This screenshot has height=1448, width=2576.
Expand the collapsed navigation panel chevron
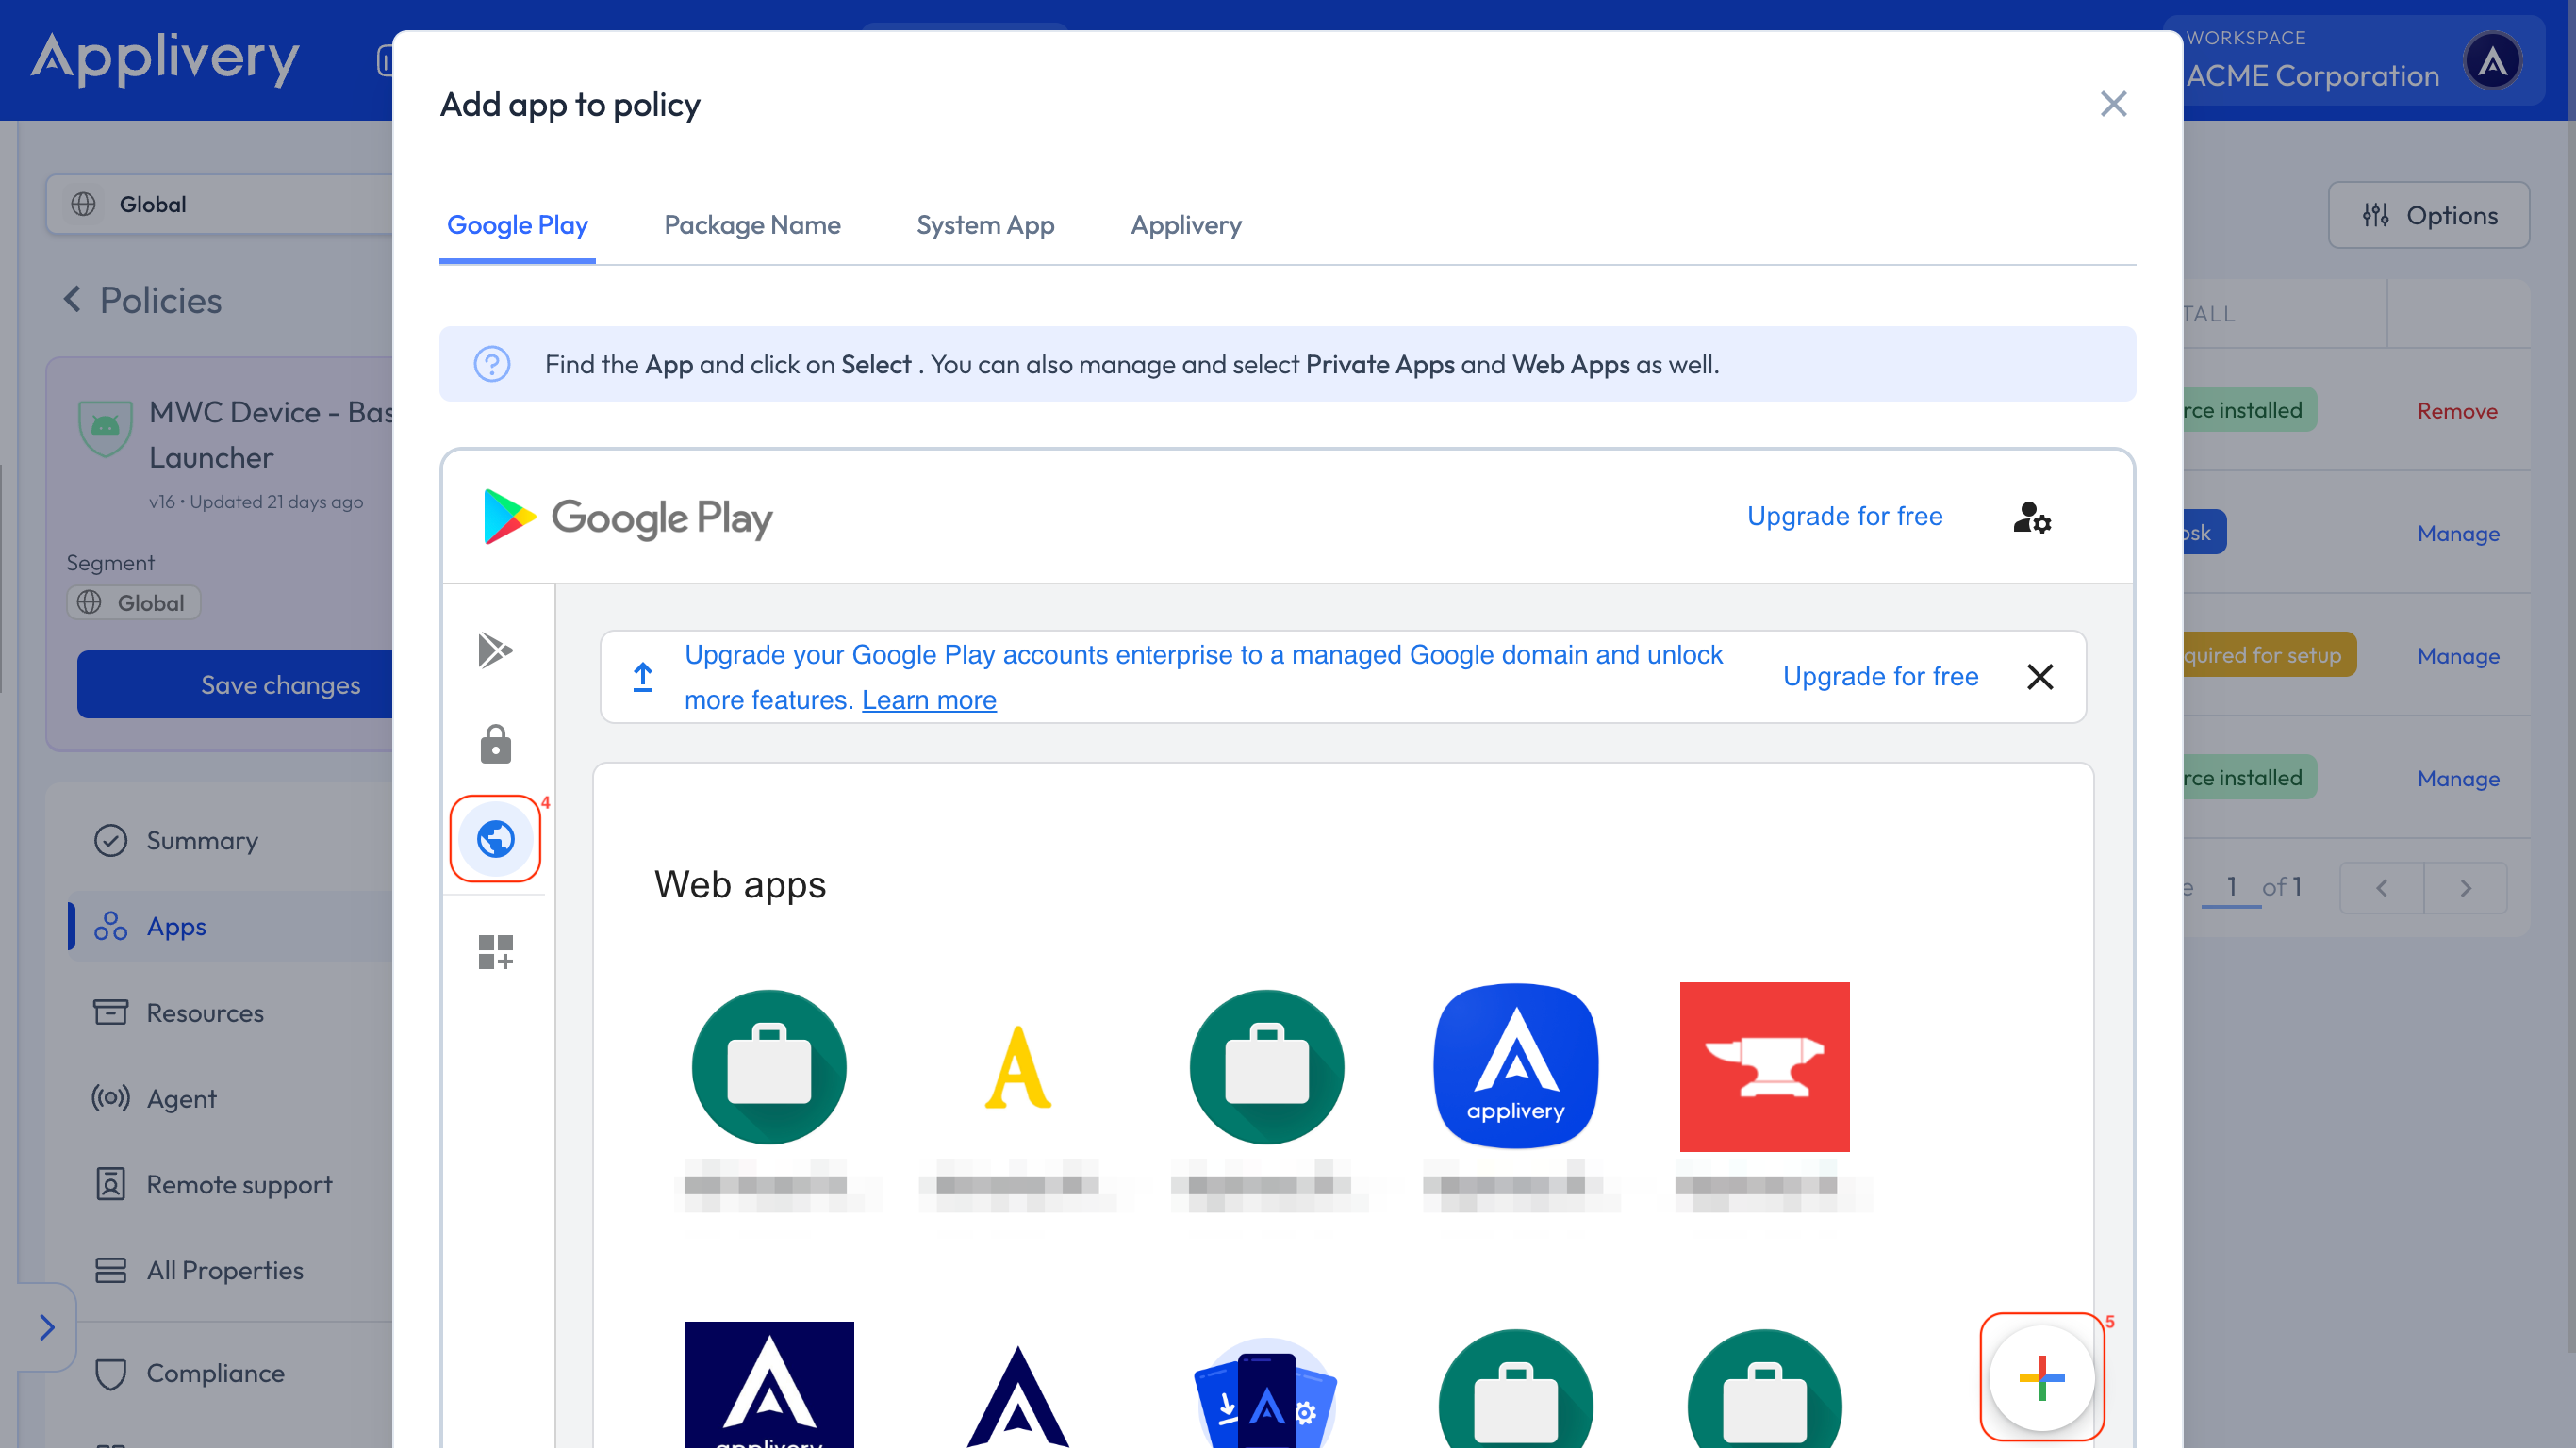tap(47, 1327)
